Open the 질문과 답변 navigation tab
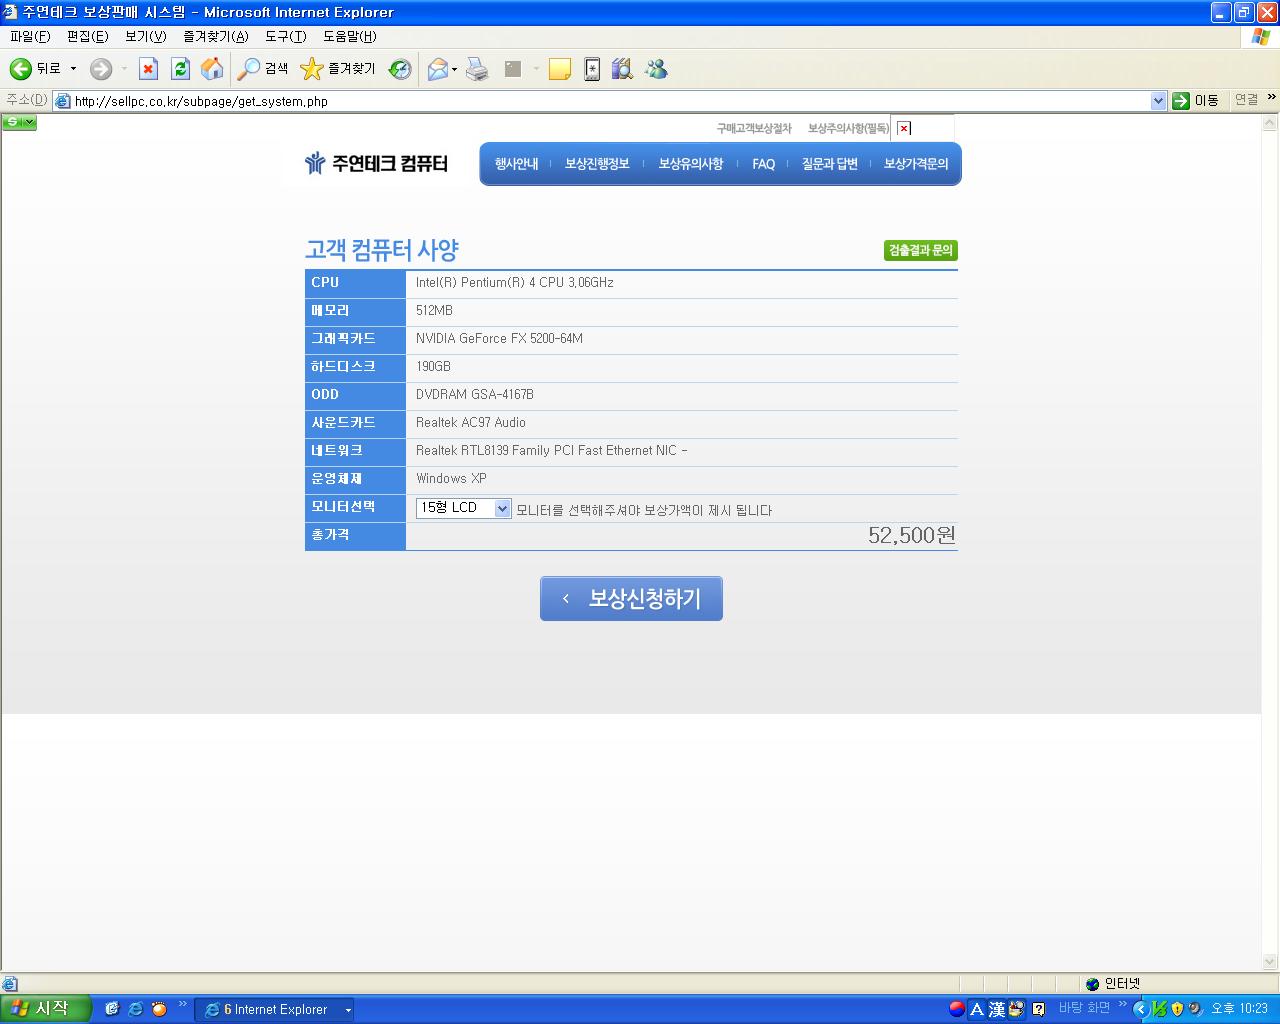 tap(829, 164)
